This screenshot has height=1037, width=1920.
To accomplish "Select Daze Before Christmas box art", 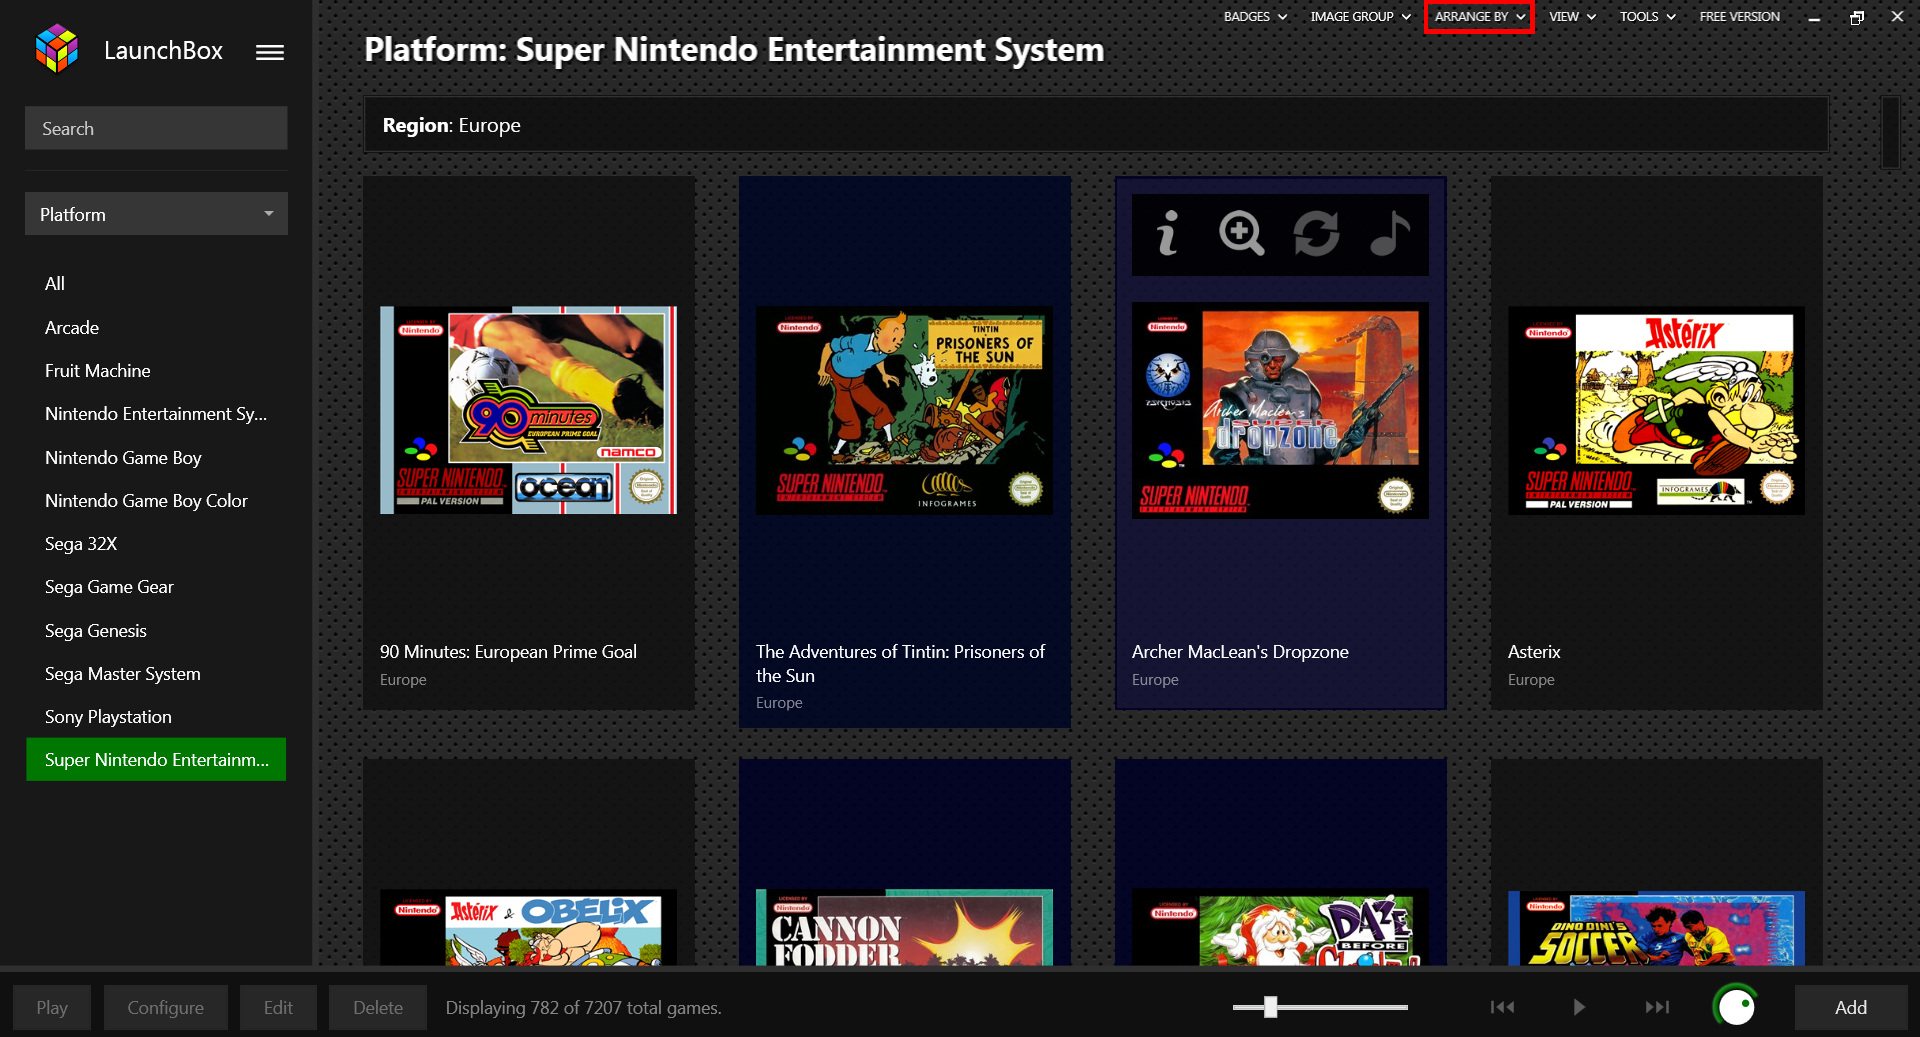I will (1280, 928).
